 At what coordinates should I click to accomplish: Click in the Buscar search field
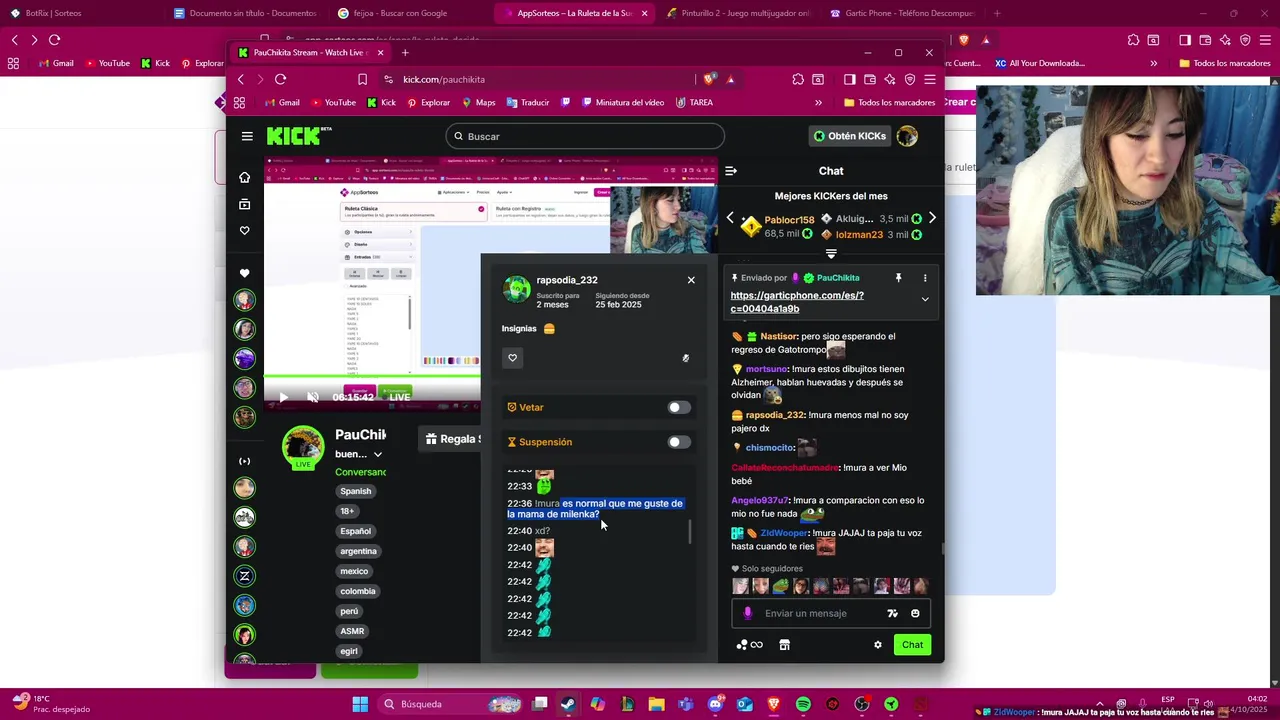(585, 136)
